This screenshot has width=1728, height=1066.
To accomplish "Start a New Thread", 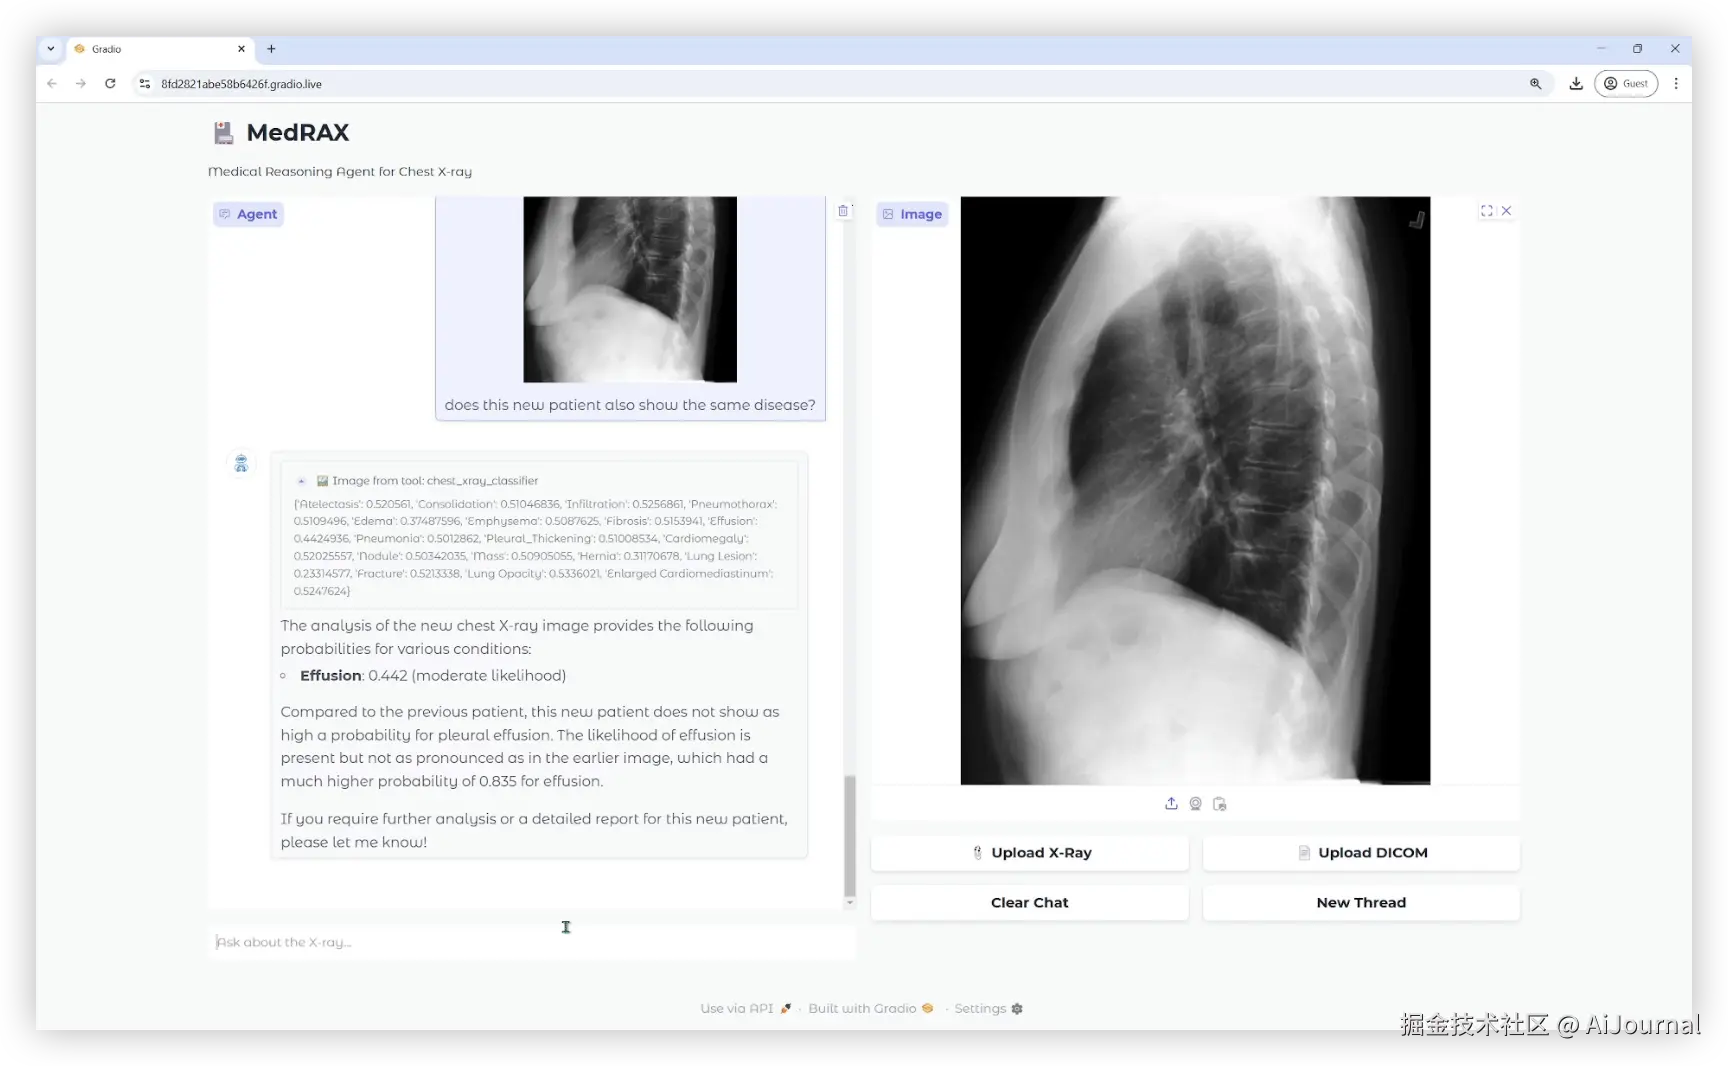I will pos(1361,903).
